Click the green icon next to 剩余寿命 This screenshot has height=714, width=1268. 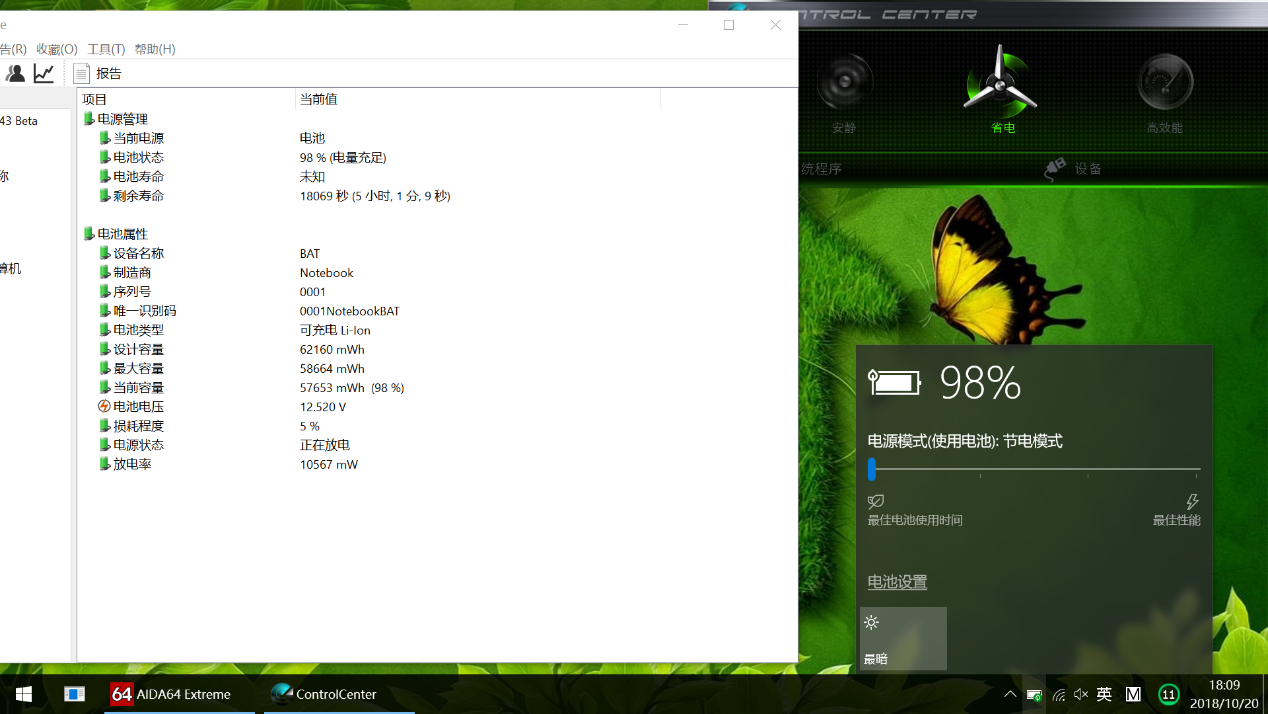pos(105,196)
